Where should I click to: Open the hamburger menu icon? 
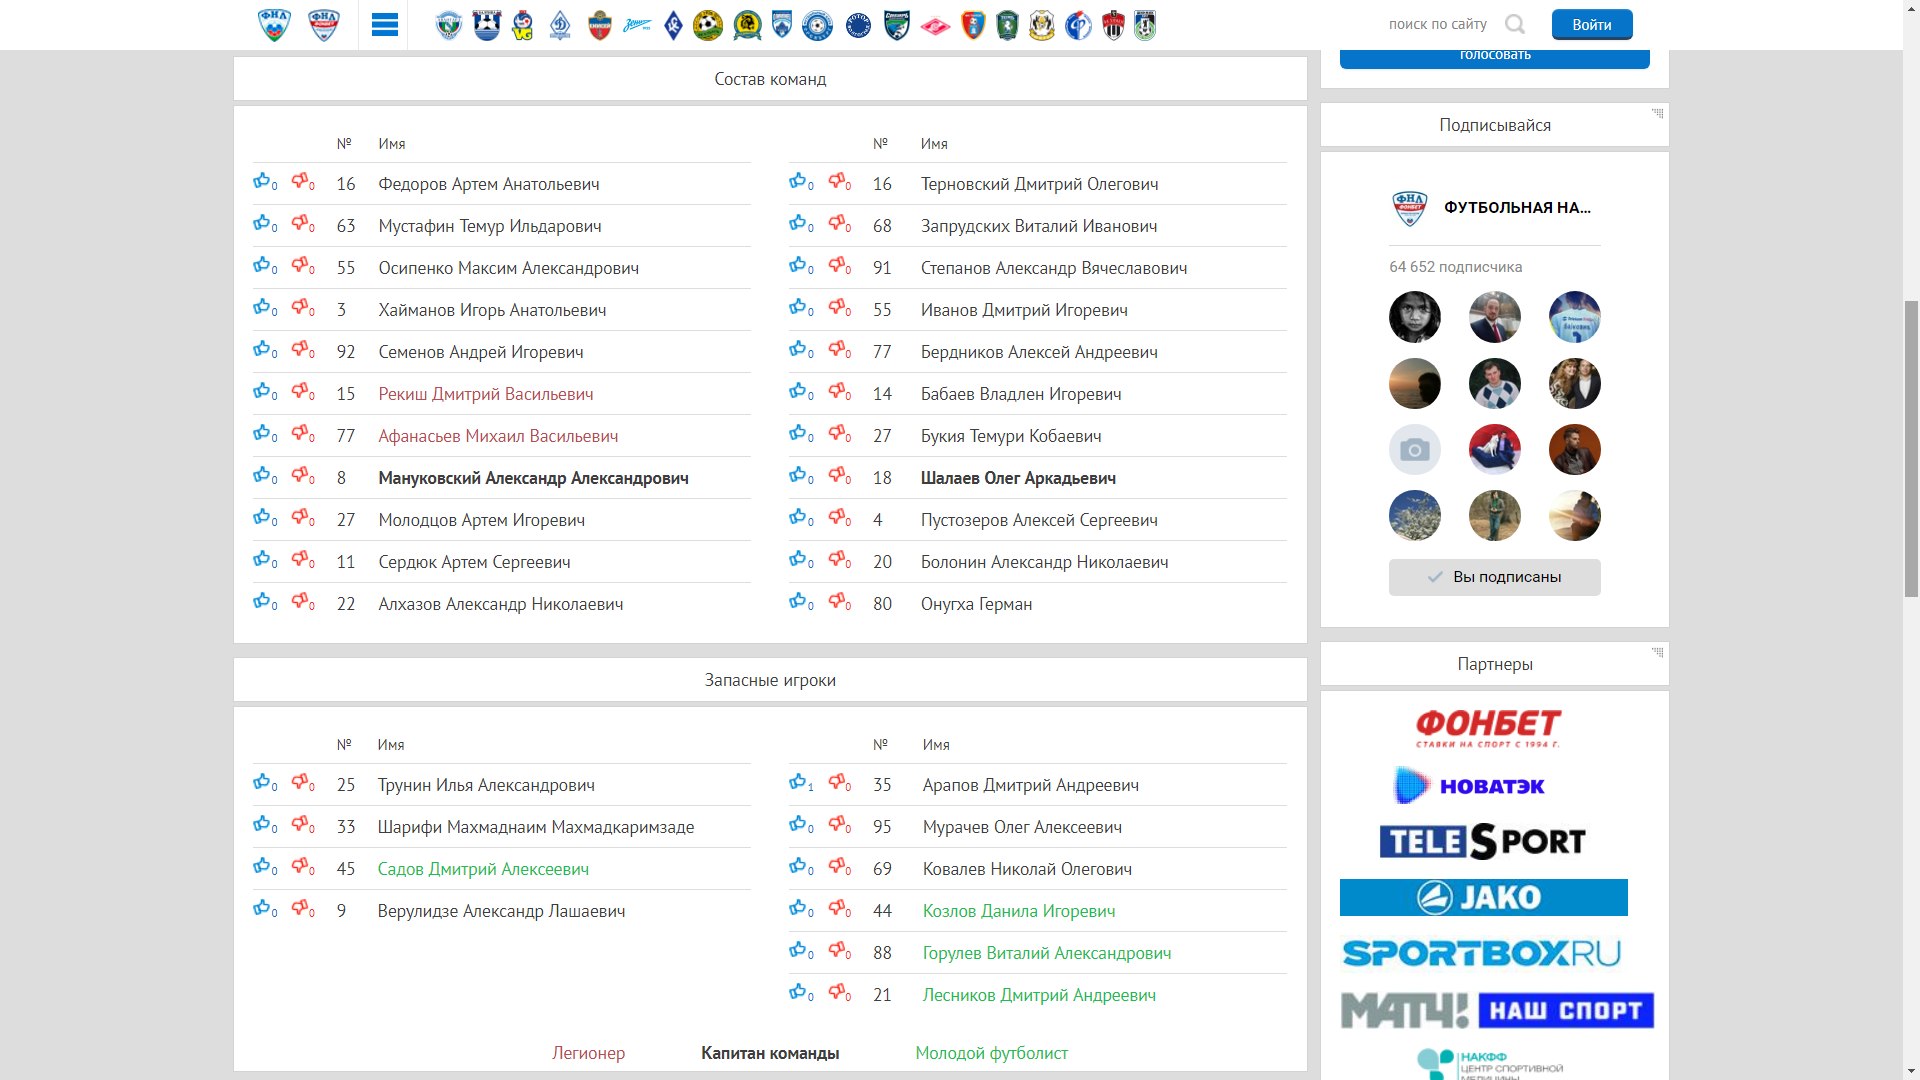point(384,25)
